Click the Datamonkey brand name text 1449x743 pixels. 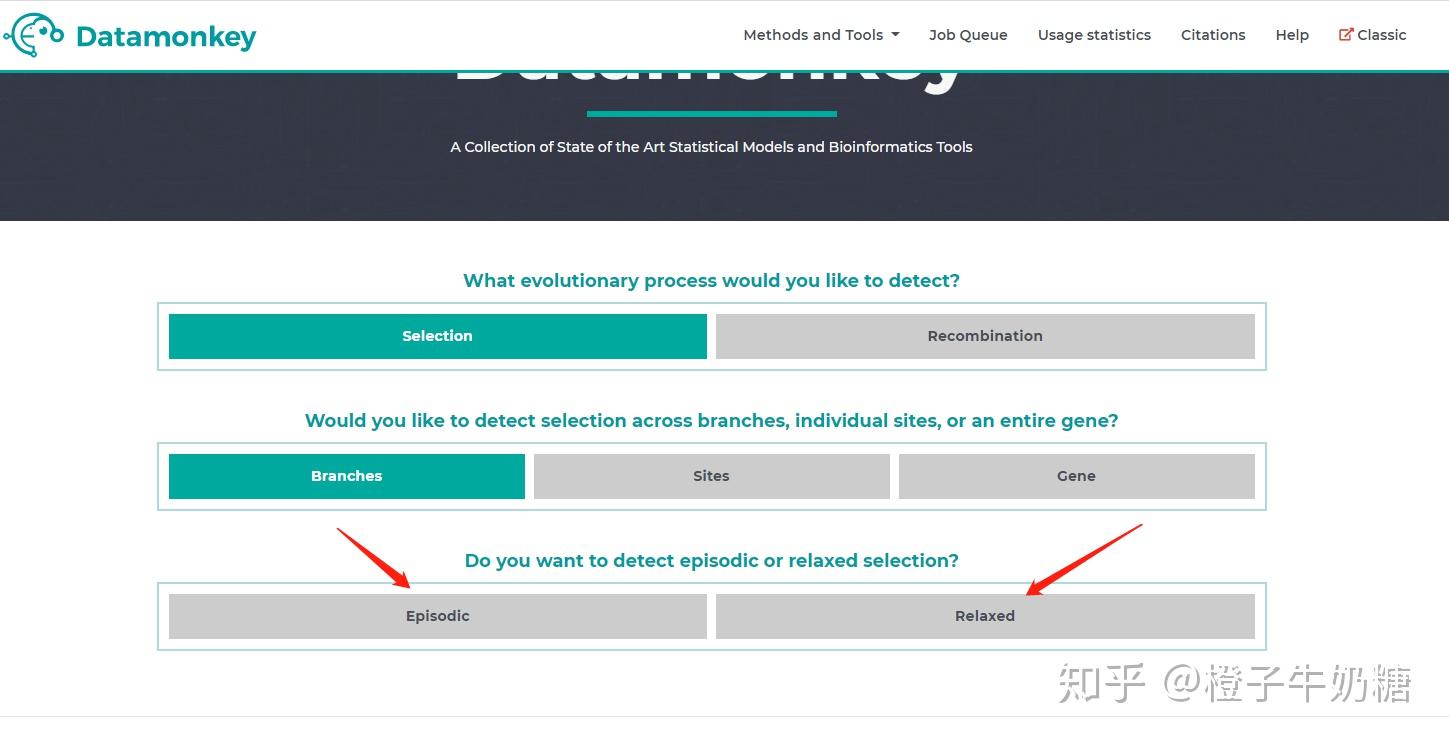pos(166,37)
